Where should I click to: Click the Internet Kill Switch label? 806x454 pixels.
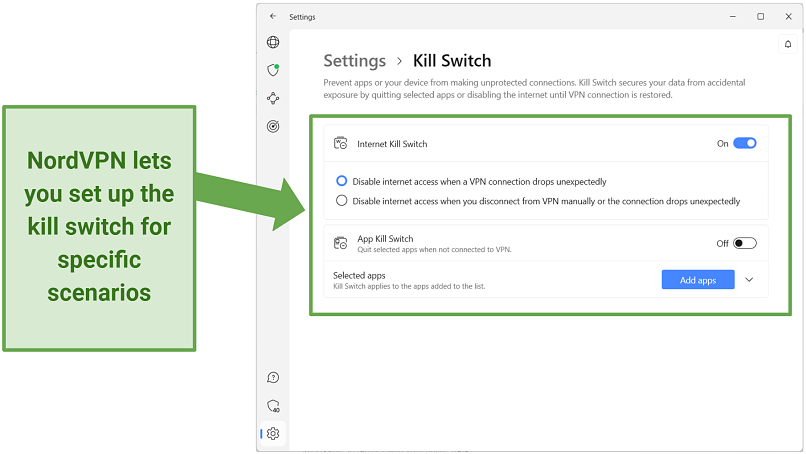point(392,144)
